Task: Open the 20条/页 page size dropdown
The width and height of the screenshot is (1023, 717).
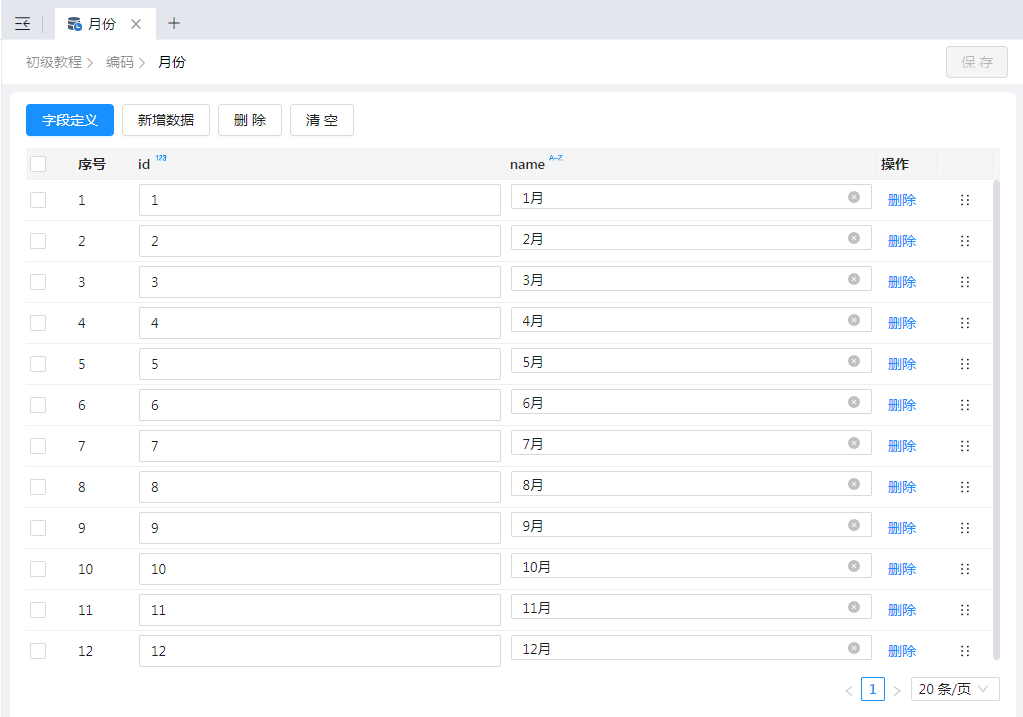Action: [x=954, y=689]
